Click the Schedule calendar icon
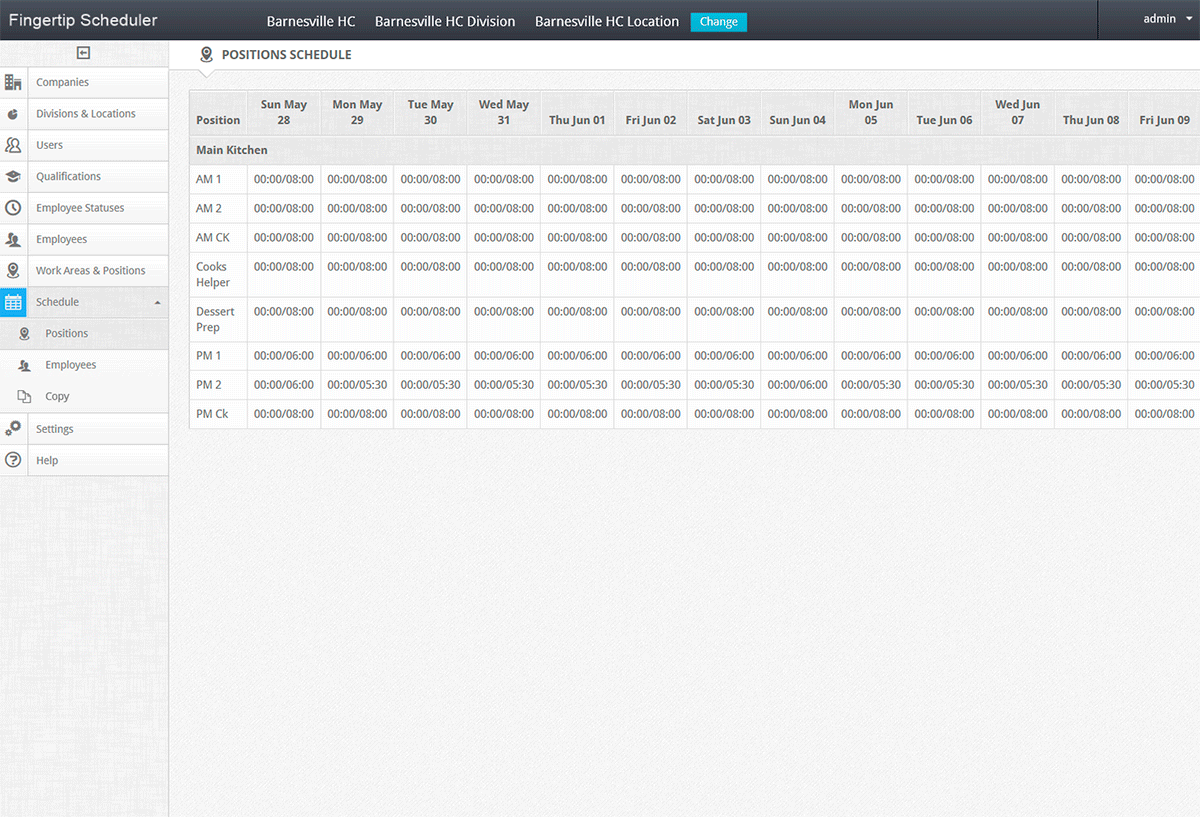The width and height of the screenshot is (1200, 817). click(13, 301)
